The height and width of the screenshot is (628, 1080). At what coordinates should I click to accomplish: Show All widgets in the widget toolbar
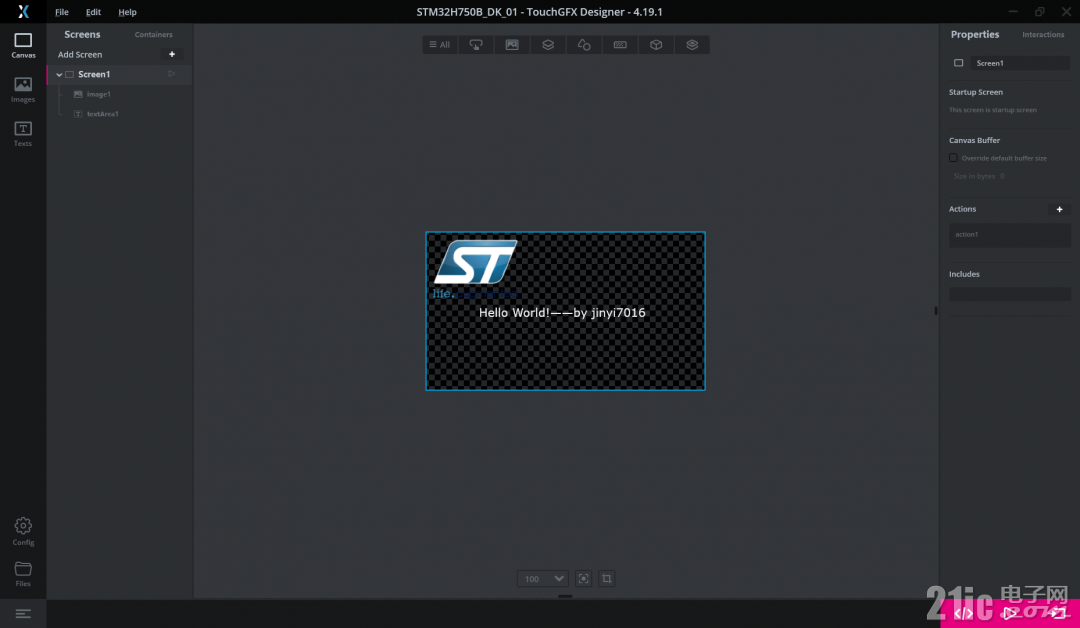[439, 45]
